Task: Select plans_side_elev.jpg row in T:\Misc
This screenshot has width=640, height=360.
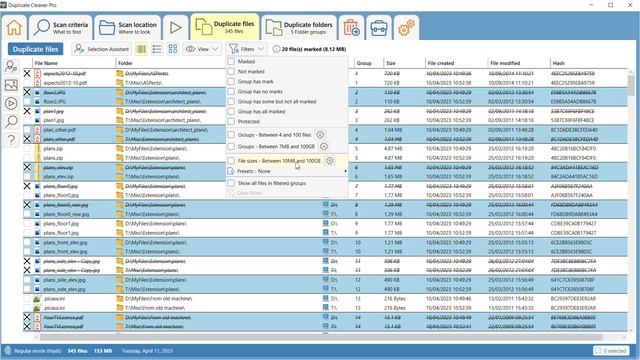Action: (x=325, y=289)
